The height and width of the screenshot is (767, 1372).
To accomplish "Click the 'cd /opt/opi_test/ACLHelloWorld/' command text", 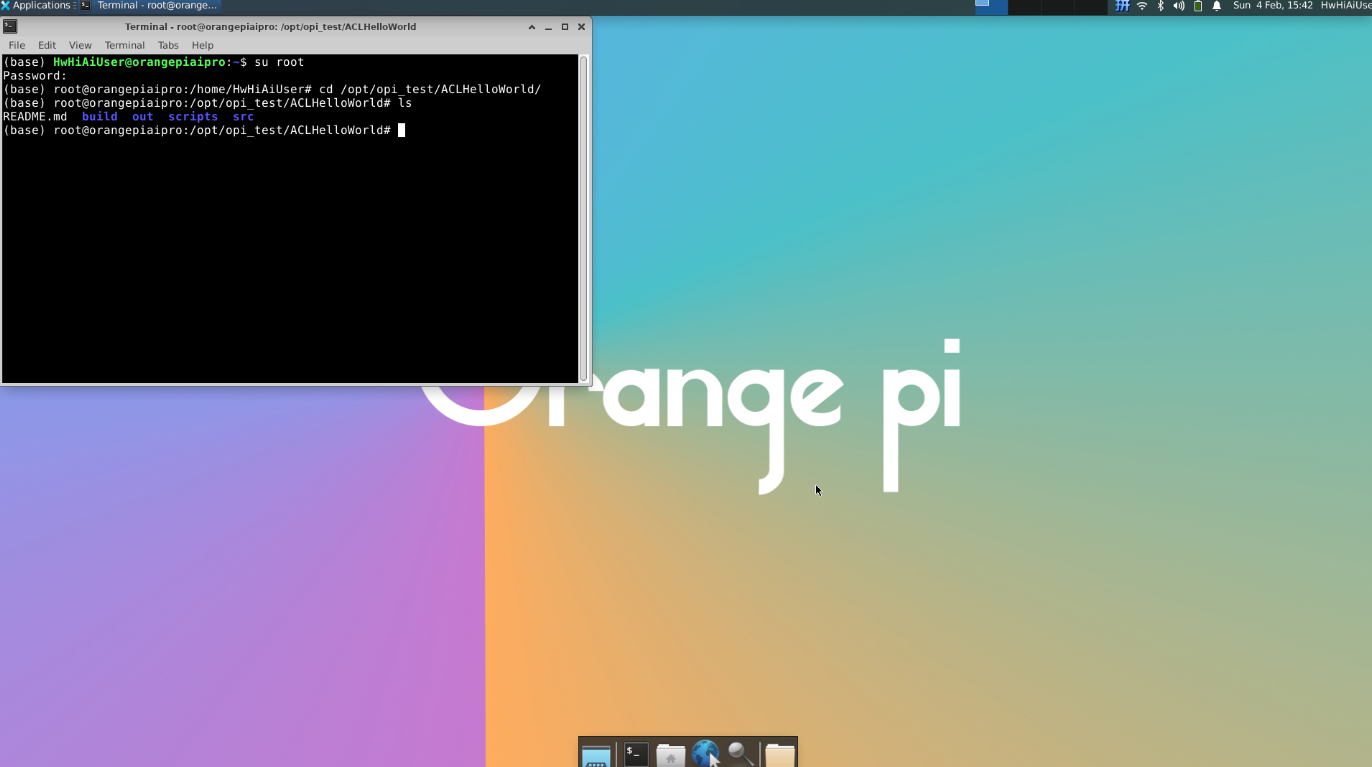I will (x=430, y=90).
